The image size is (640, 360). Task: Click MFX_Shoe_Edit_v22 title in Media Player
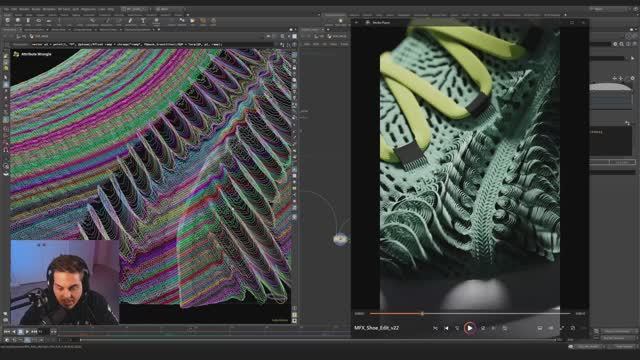[376, 328]
